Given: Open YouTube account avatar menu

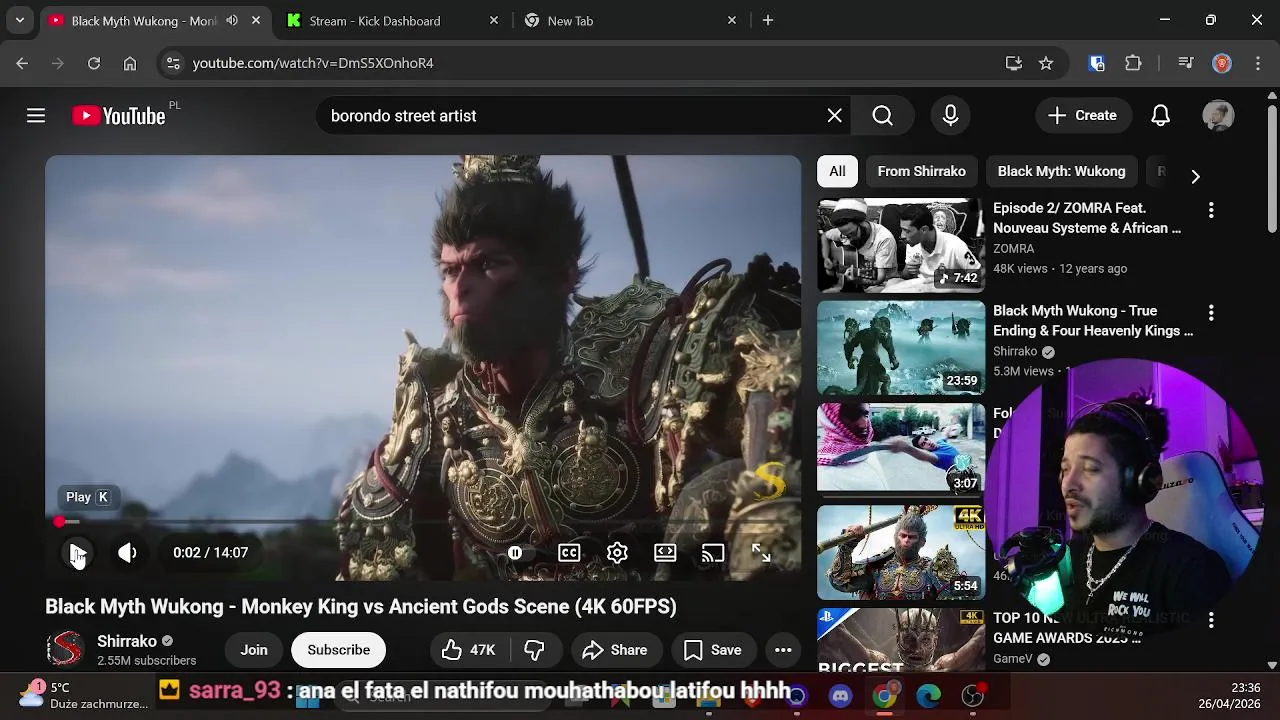Looking at the screenshot, I should pyautogui.click(x=1218, y=116).
